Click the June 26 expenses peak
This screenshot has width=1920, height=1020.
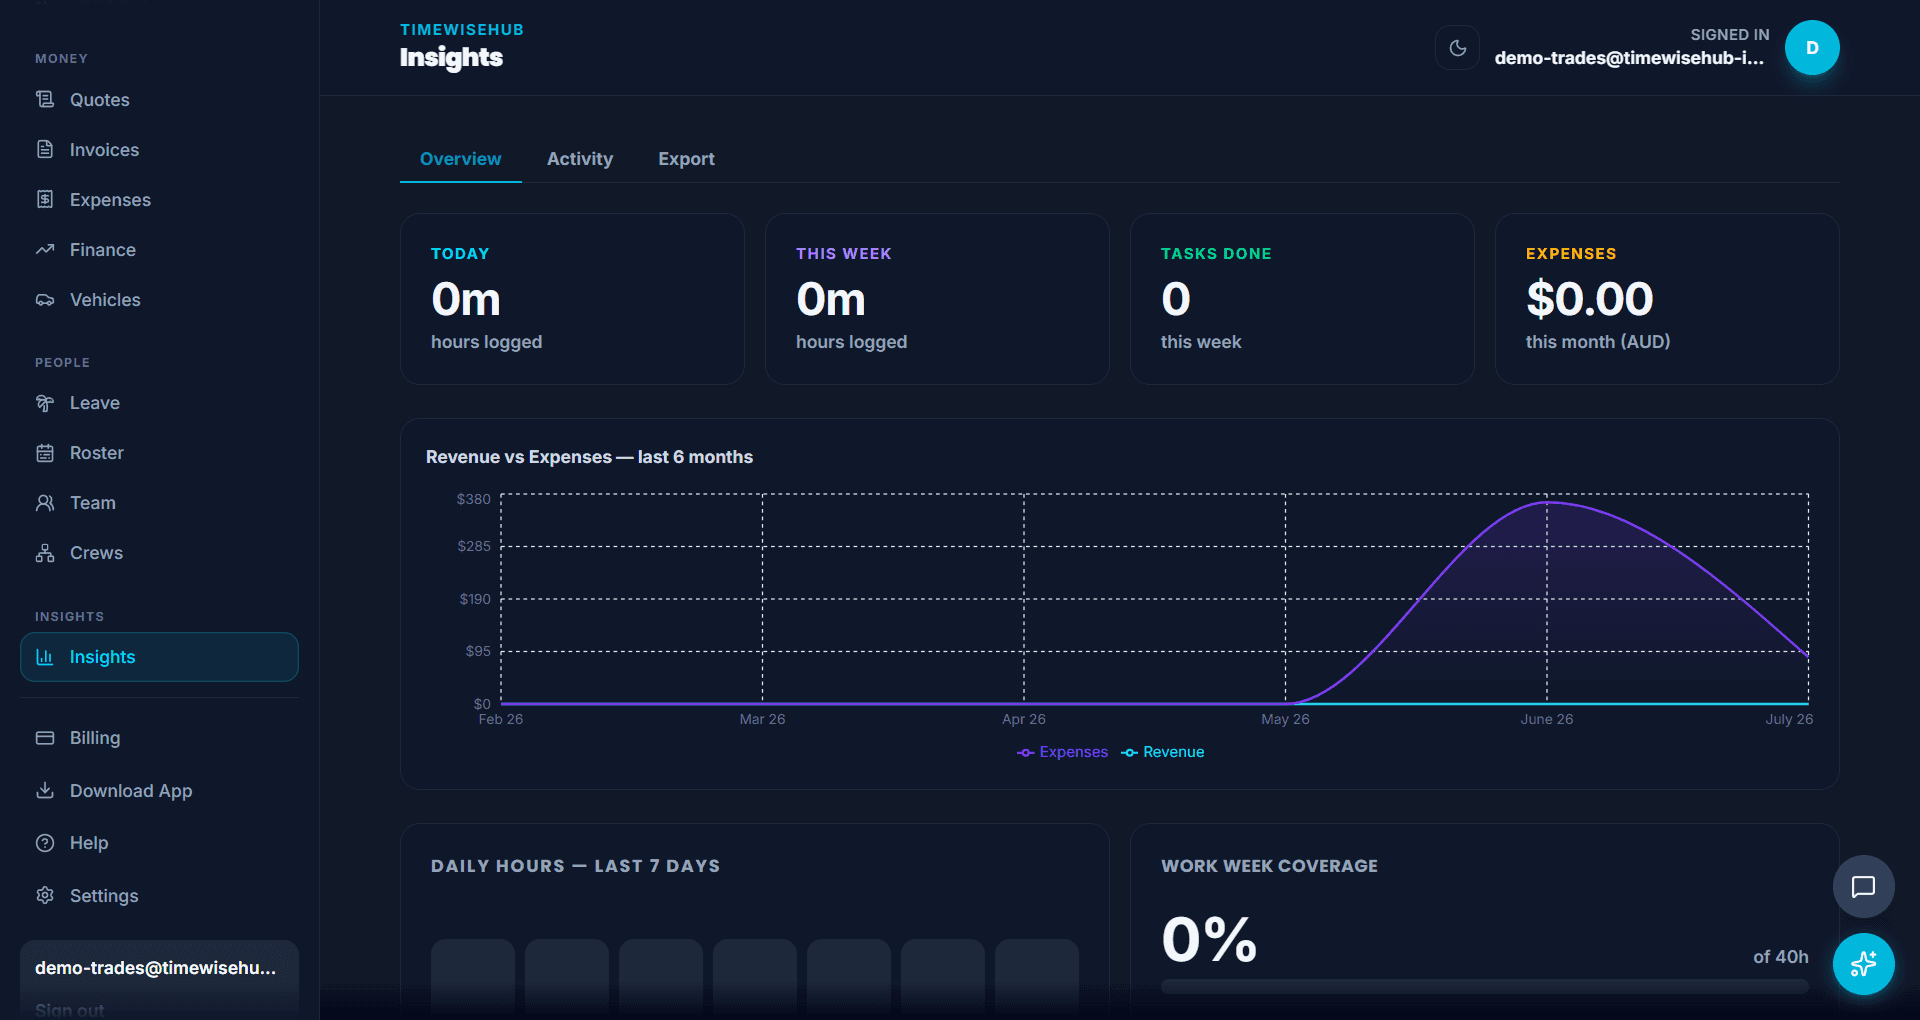coord(1547,502)
